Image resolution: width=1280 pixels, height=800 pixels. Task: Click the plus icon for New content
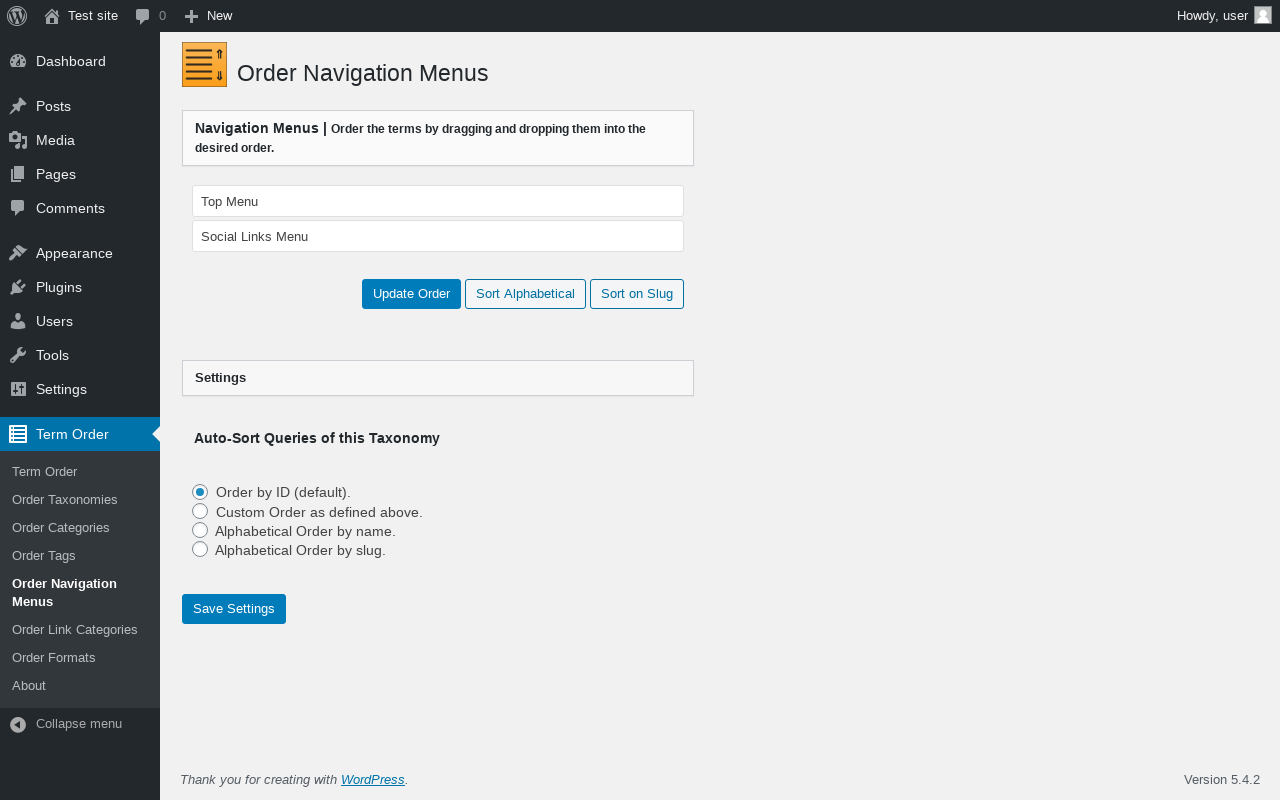point(192,16)
